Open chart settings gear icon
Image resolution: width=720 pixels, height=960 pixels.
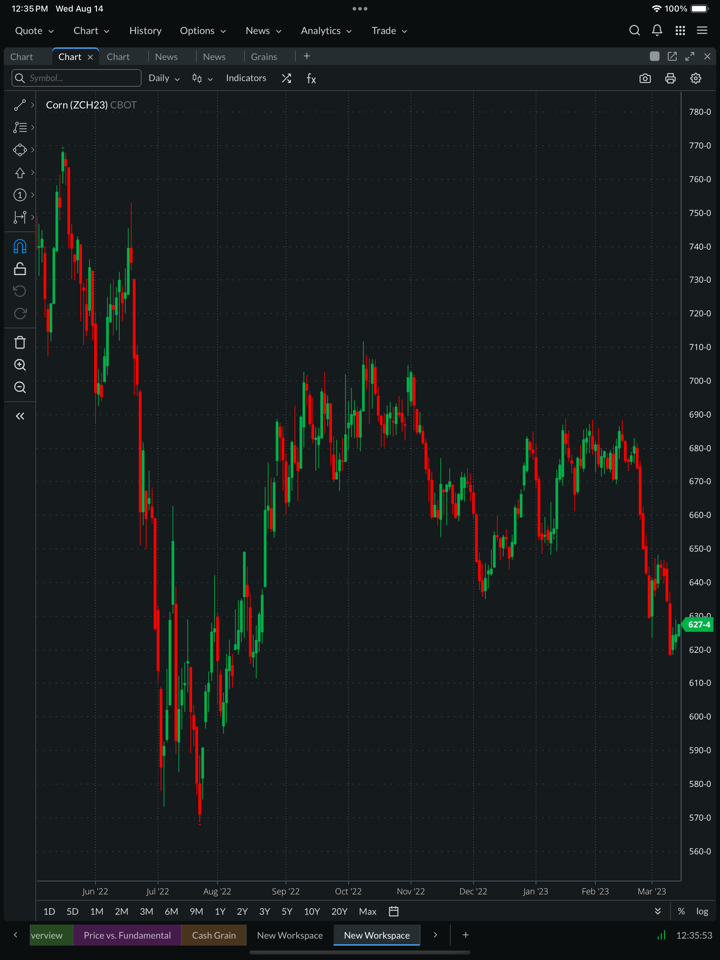(696, 78)
